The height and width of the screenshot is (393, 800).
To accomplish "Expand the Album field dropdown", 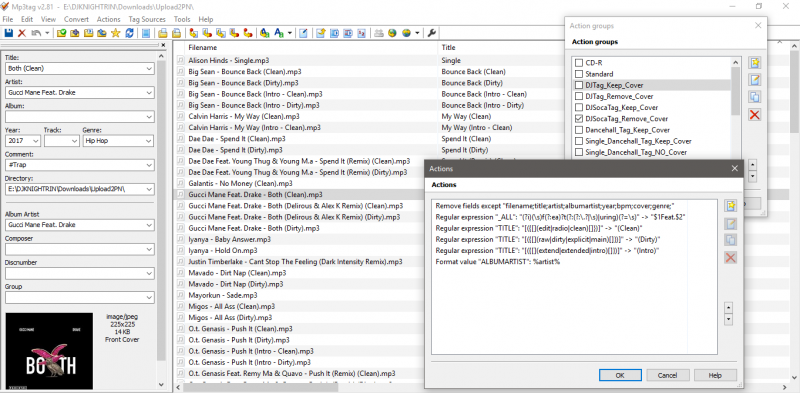I will pyautogui.click(x=149, y=117).
